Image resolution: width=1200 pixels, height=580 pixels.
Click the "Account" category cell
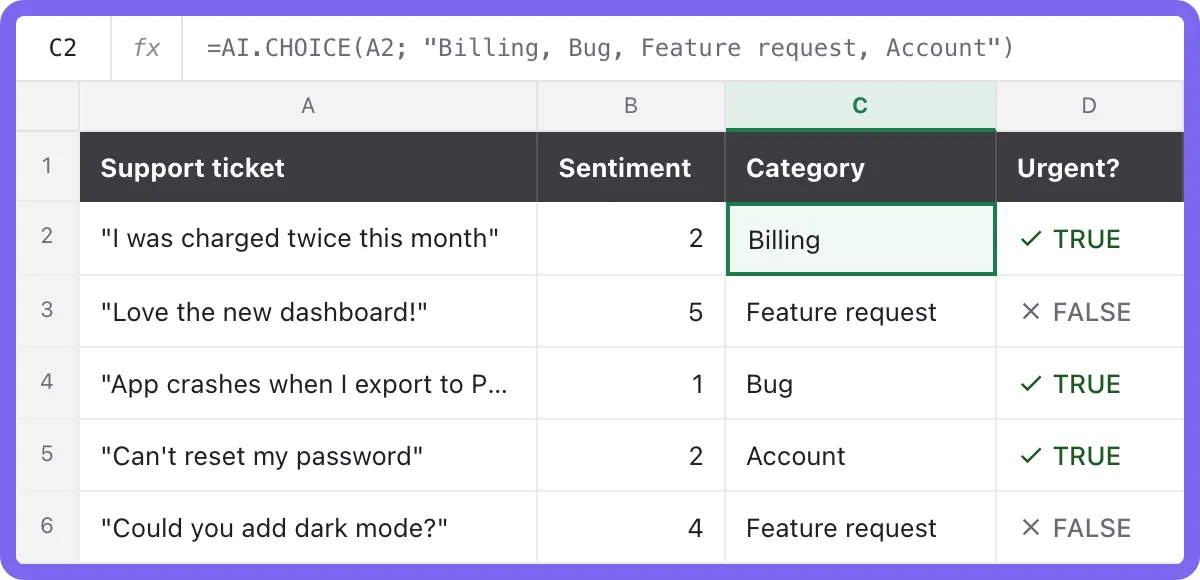click(861, 455)
